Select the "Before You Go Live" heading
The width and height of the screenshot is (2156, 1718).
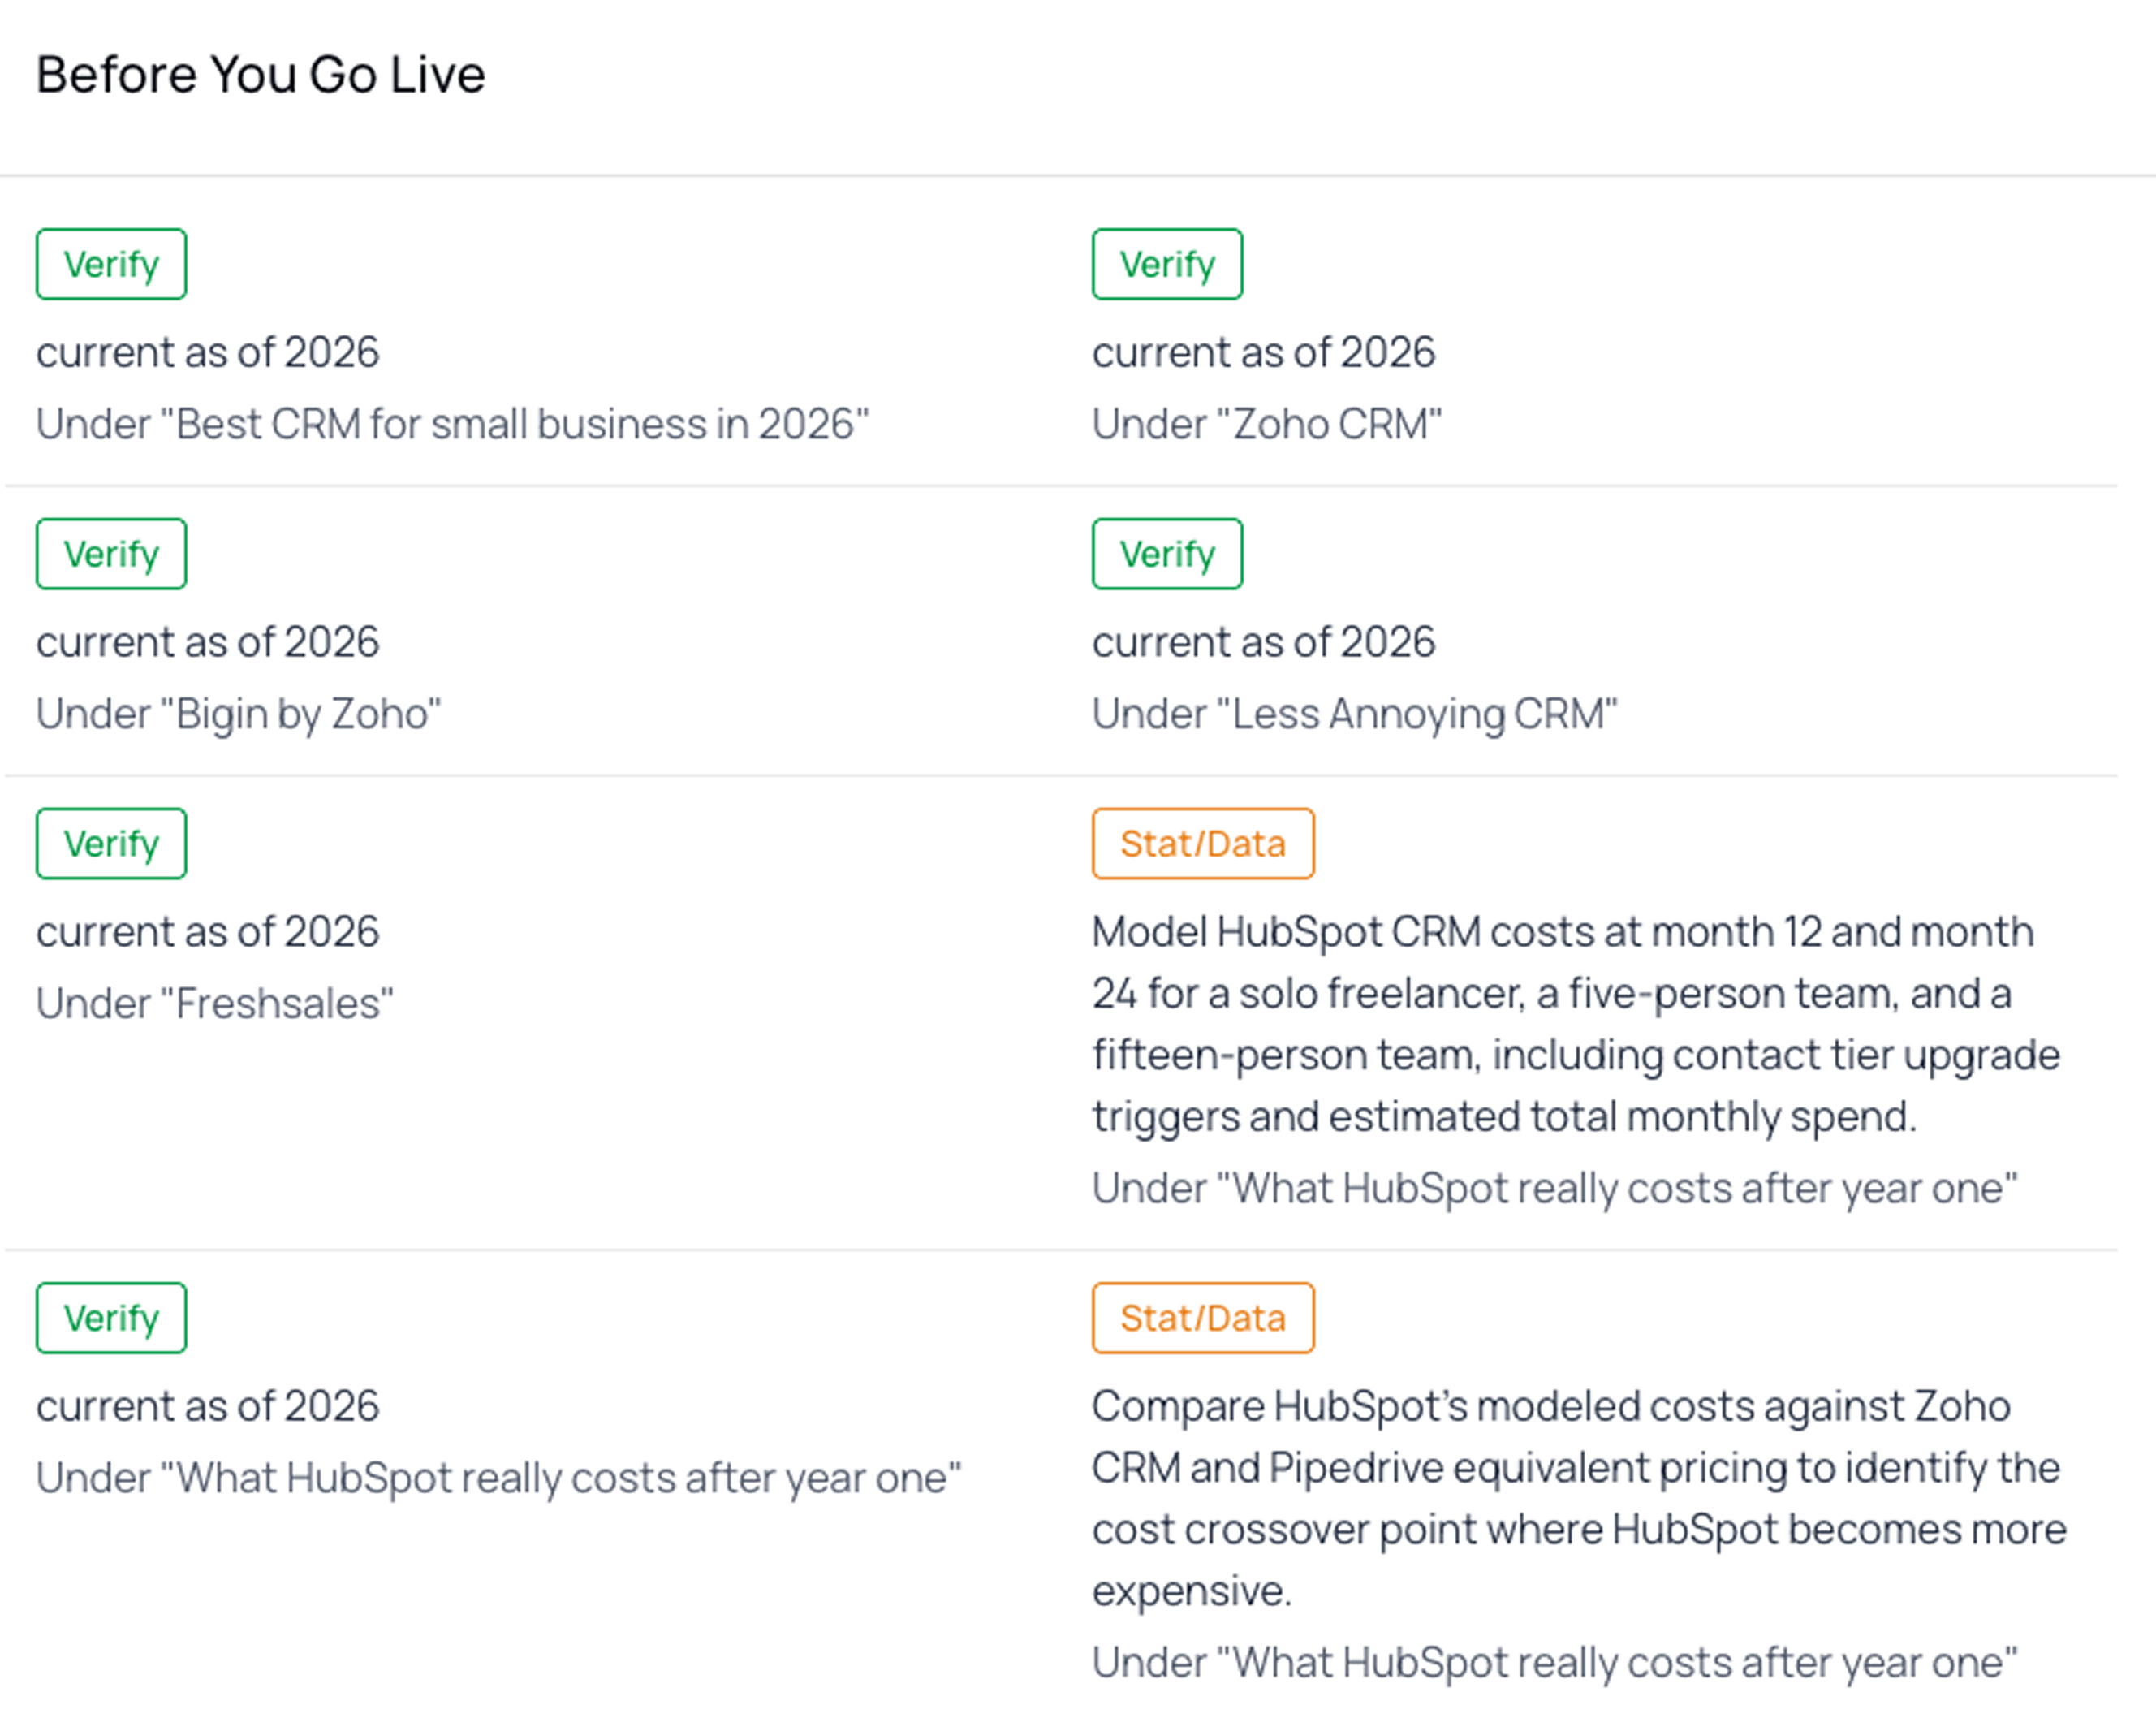[x=260, y=75]
